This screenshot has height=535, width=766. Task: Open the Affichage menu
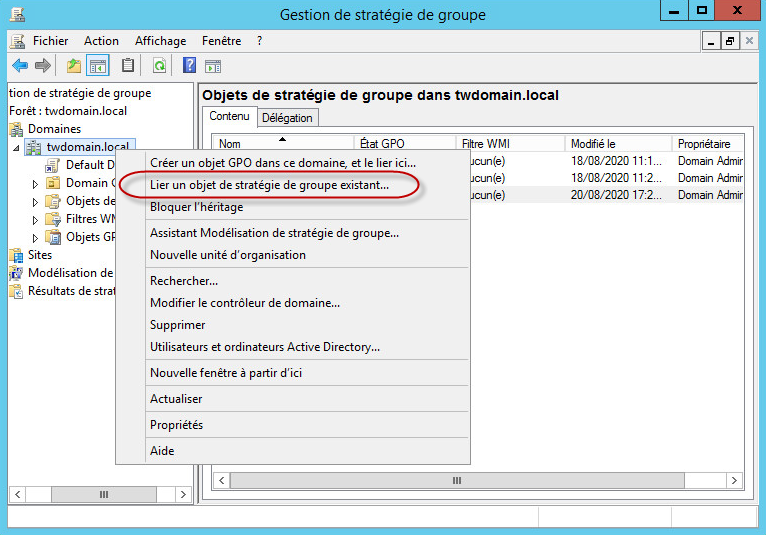(x=160, y=41)
